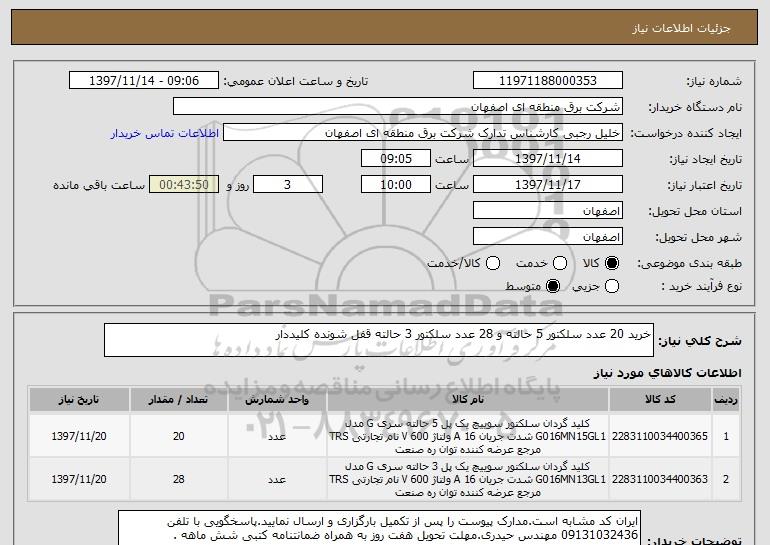Click the remaining time counter 00:43:50
The height and width of the screenshot is (545, 770).
pyautogui.click(x=184, y=185)
